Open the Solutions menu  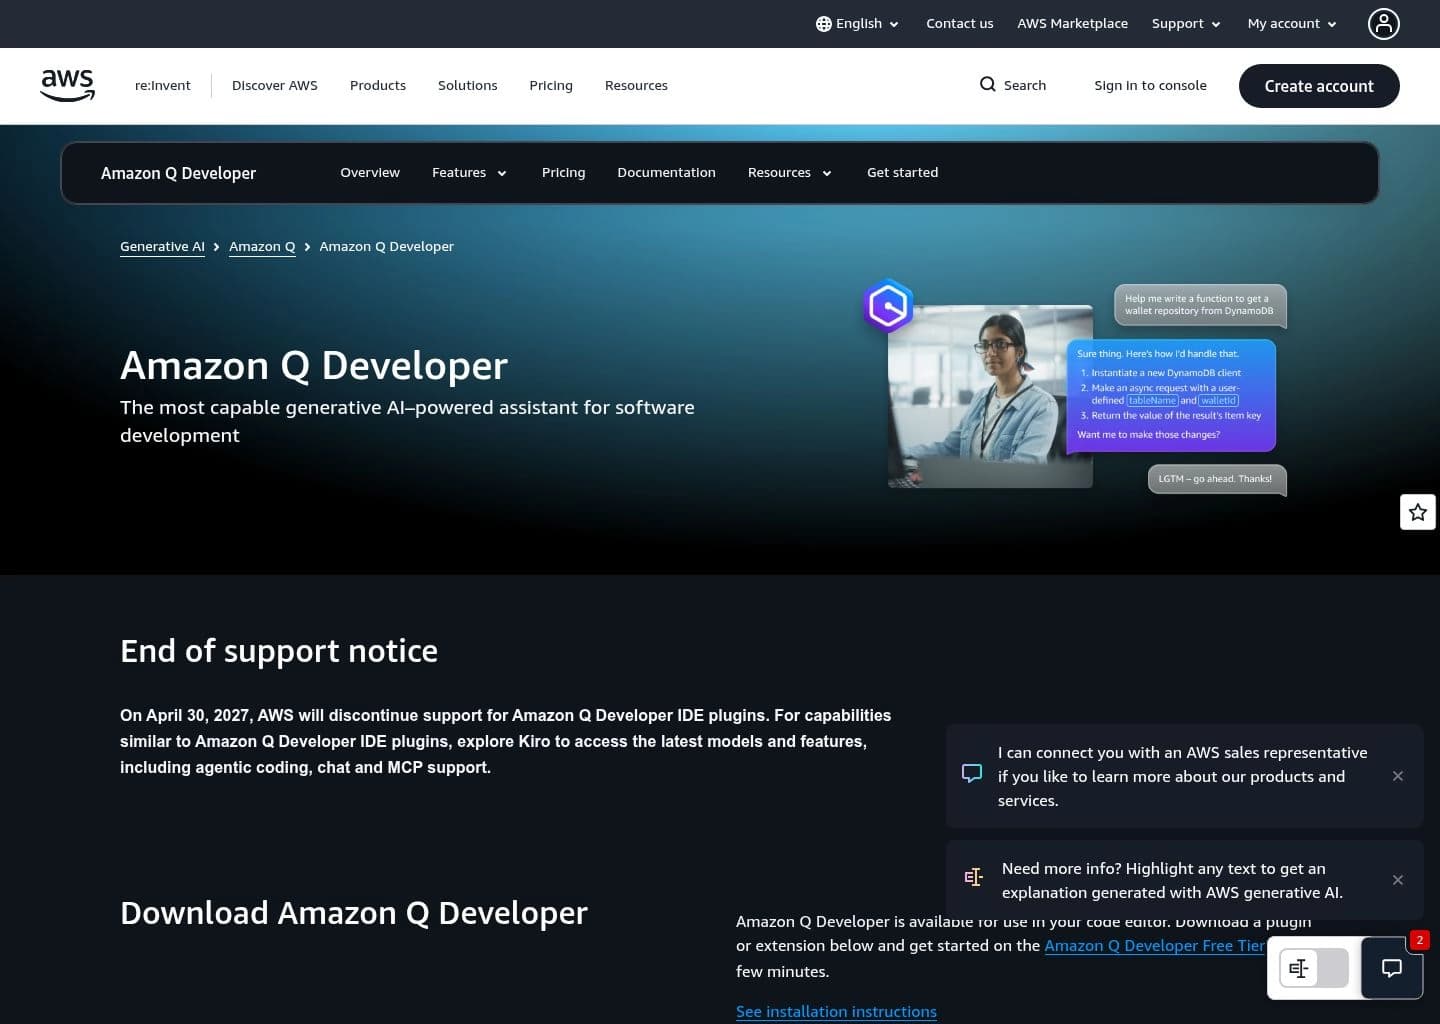tap(468, 86)
